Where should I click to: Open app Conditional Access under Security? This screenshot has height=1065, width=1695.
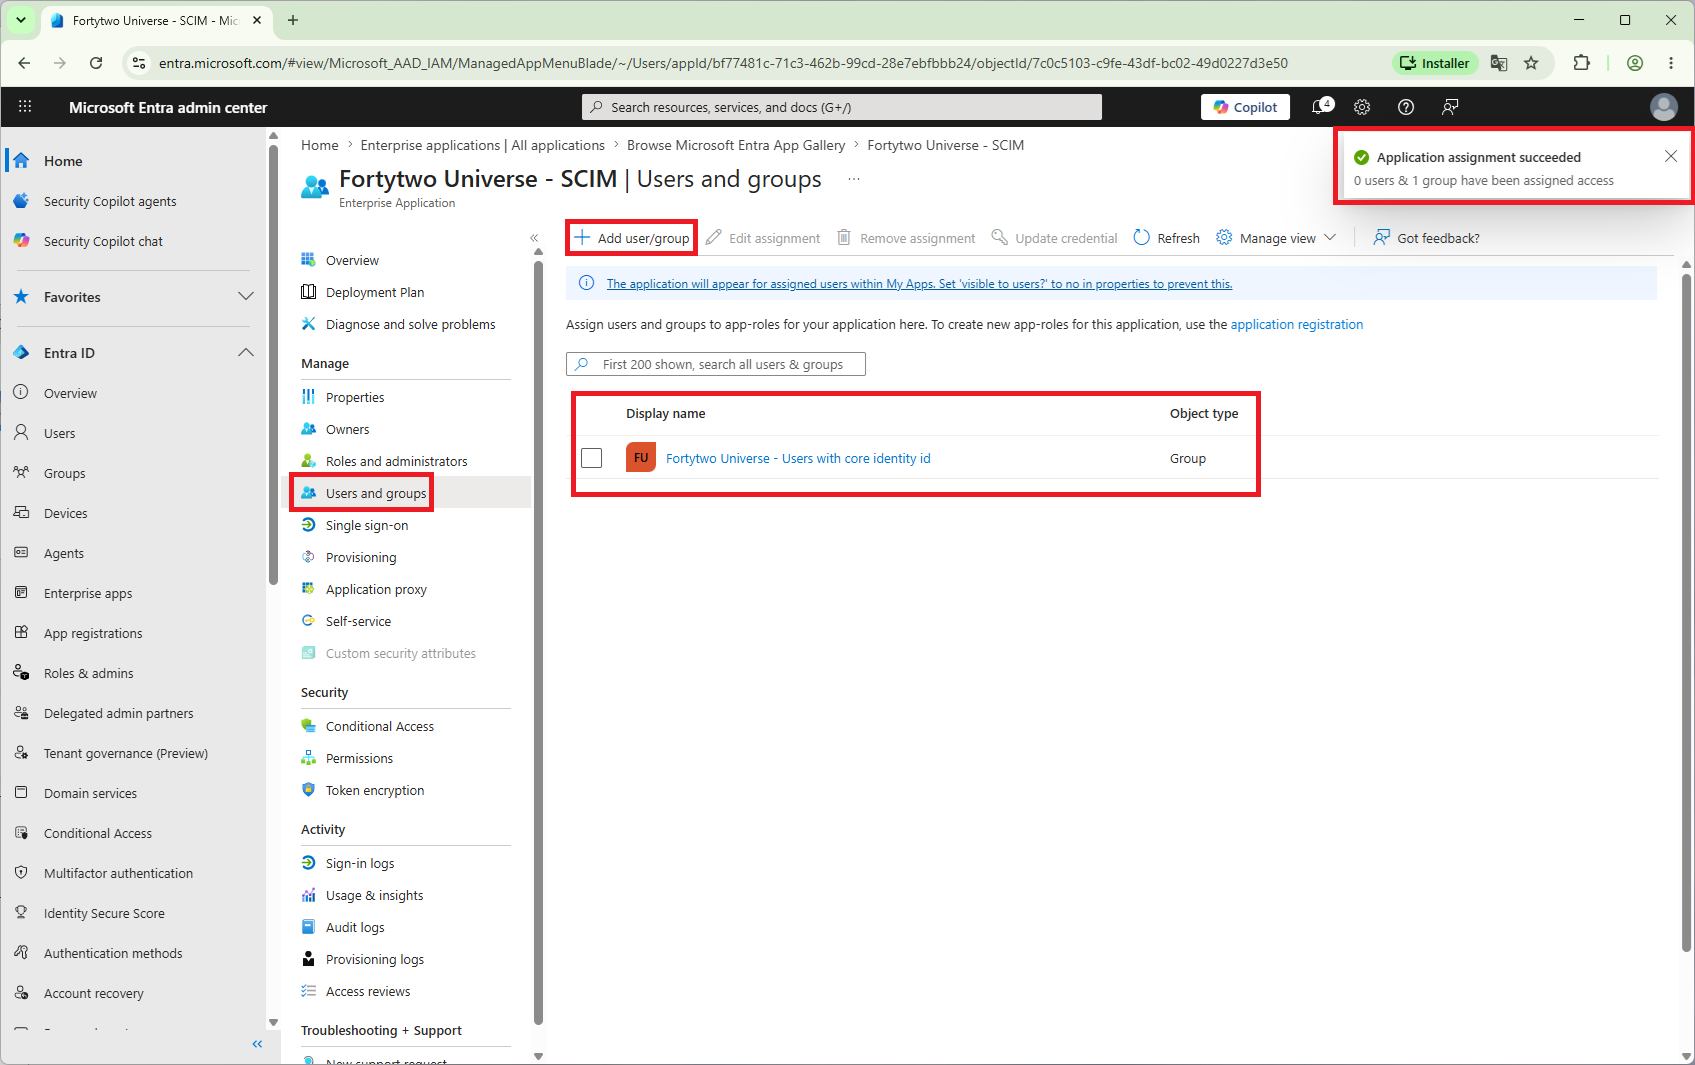click(x=380, y=727)
